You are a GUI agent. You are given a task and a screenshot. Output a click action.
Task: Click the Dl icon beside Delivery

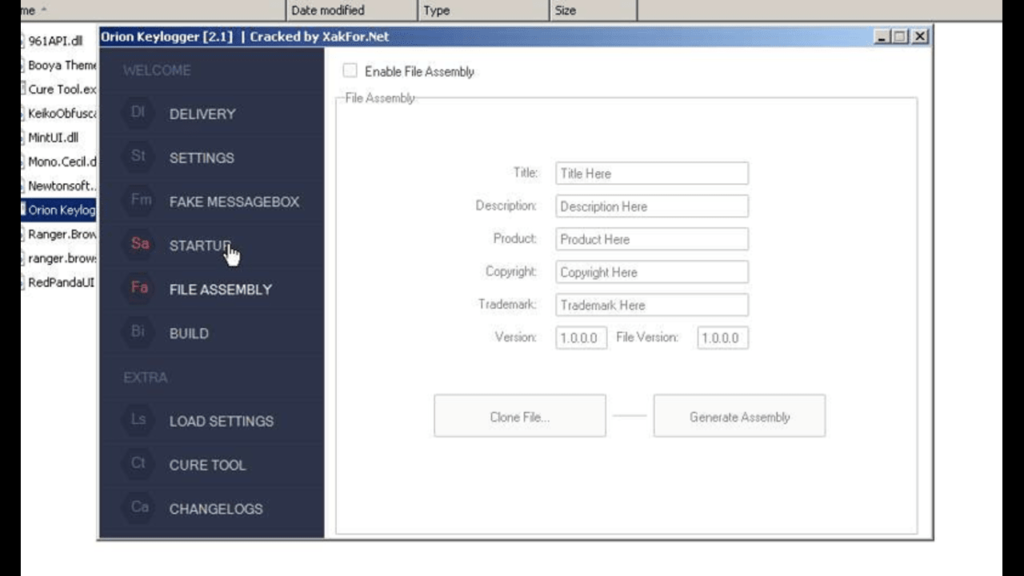point(138,112)
